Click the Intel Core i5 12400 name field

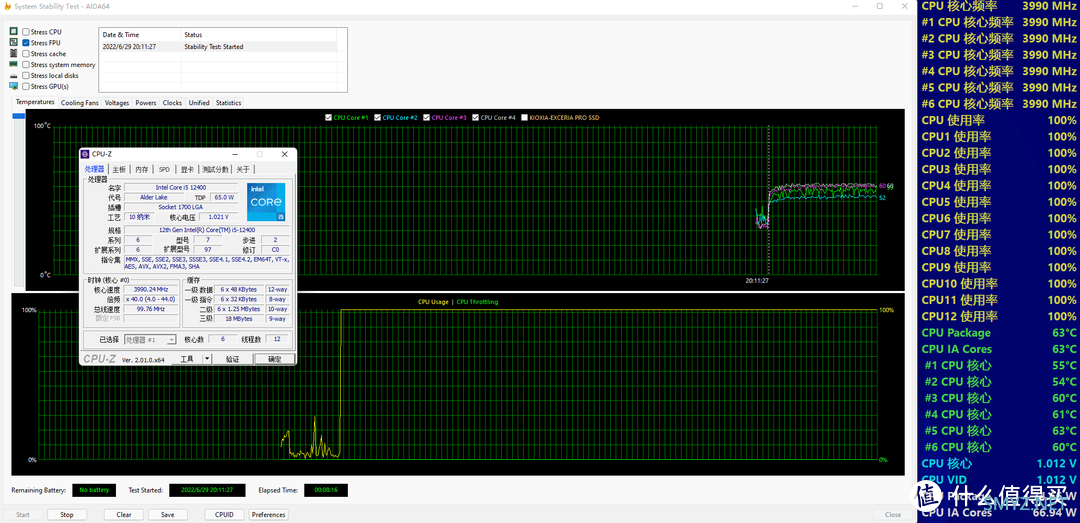181,187
